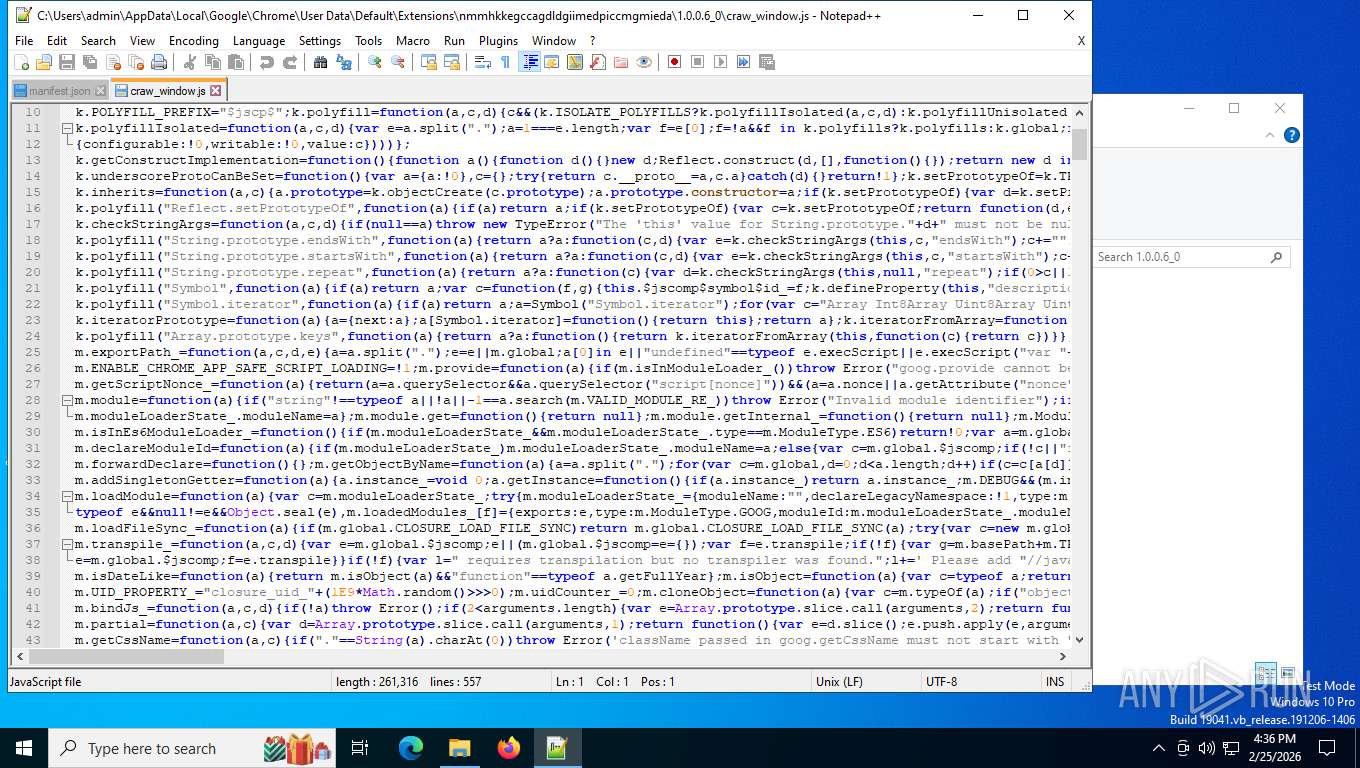Viewport: 1360px width, 768px height.
Task: Open the Windows Start menu
Action: [x=24, y=748]
